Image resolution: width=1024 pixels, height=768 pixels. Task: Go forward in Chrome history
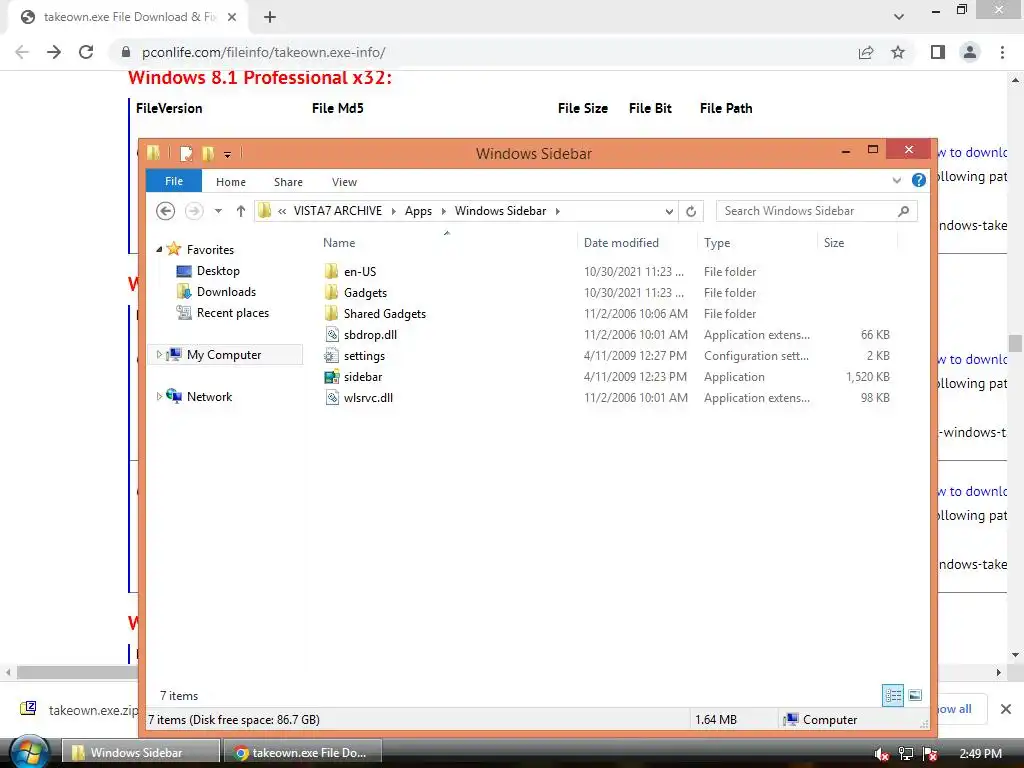[x=54, y=52]
